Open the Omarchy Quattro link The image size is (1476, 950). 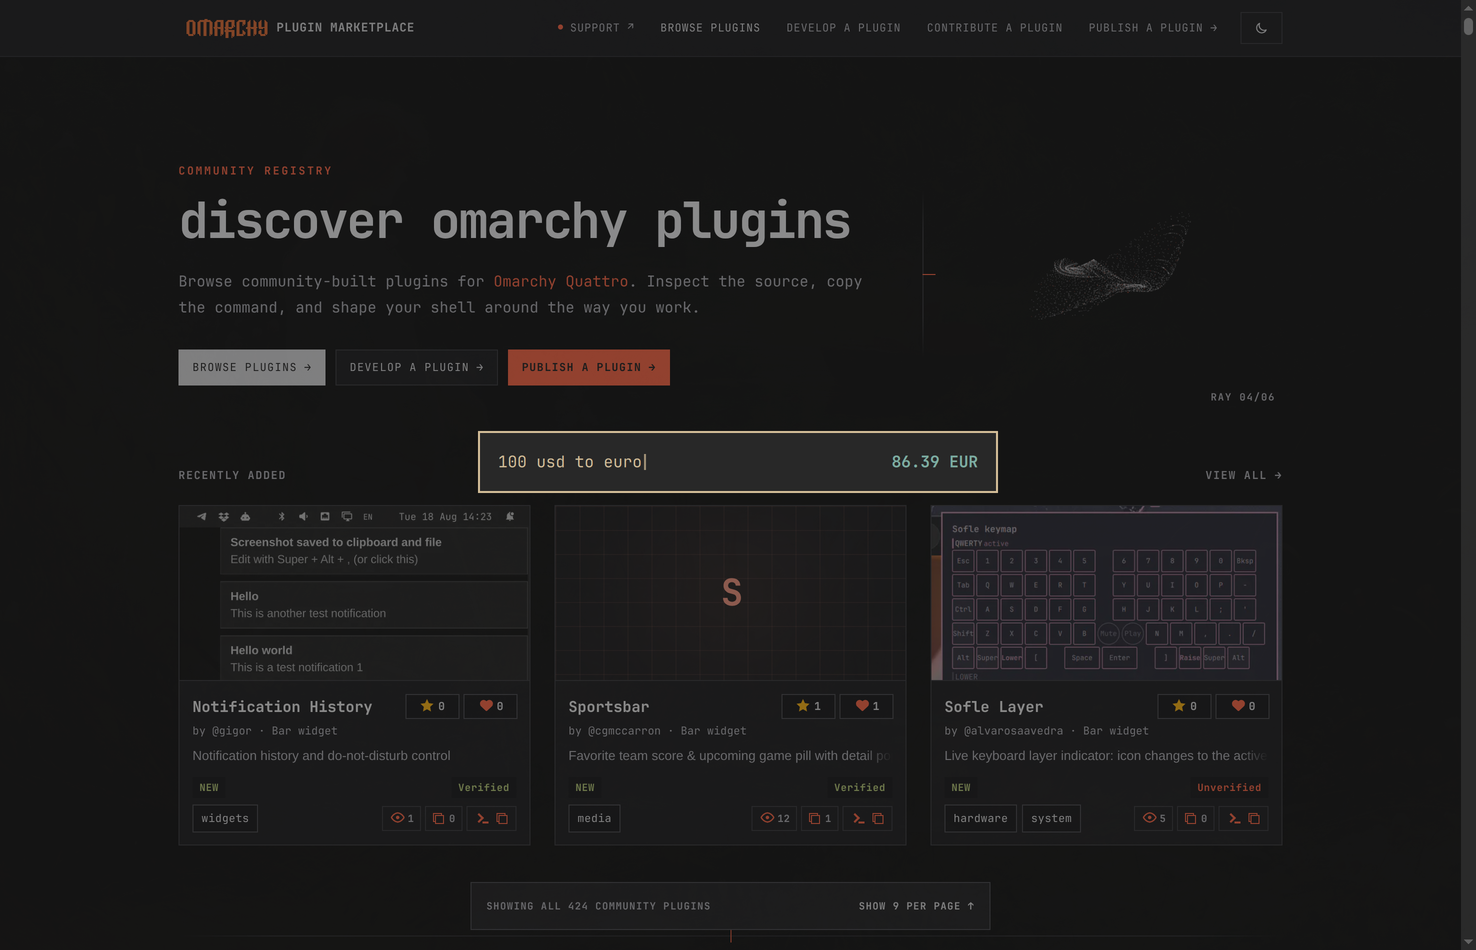[561, 282]
